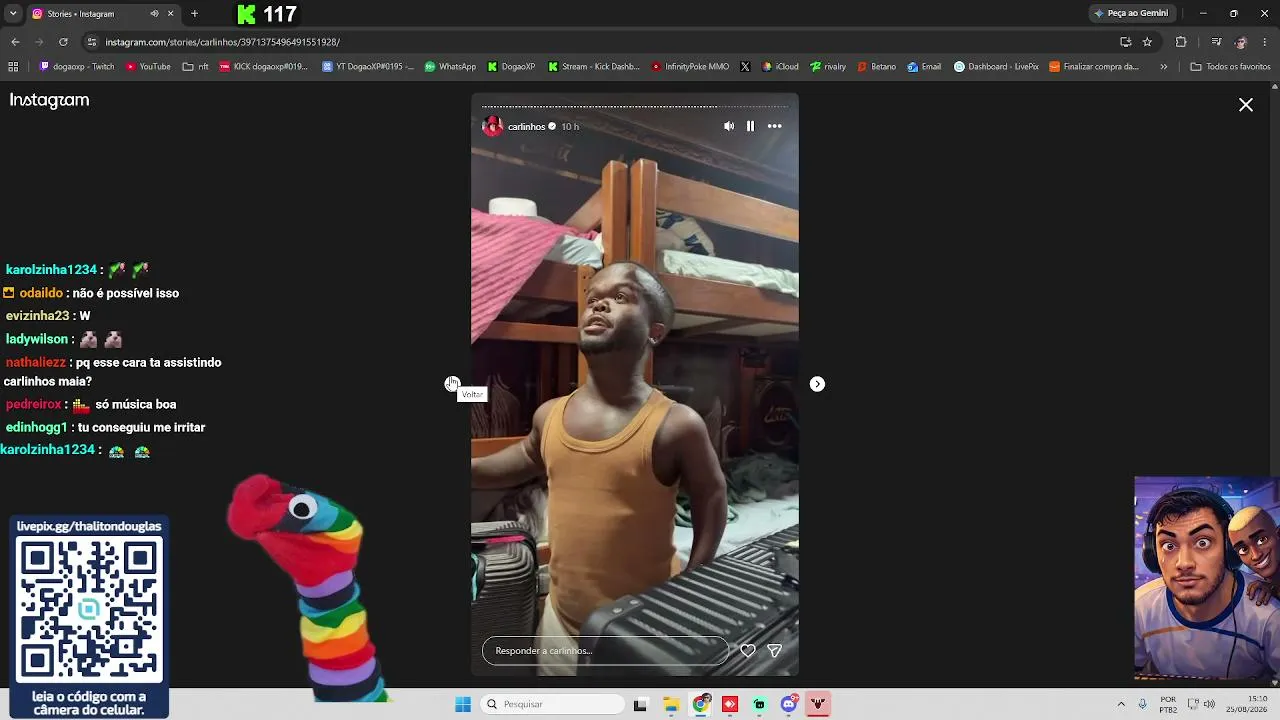
Task: Open the Chrome three-dot menu
Action: click(1265, 42)
